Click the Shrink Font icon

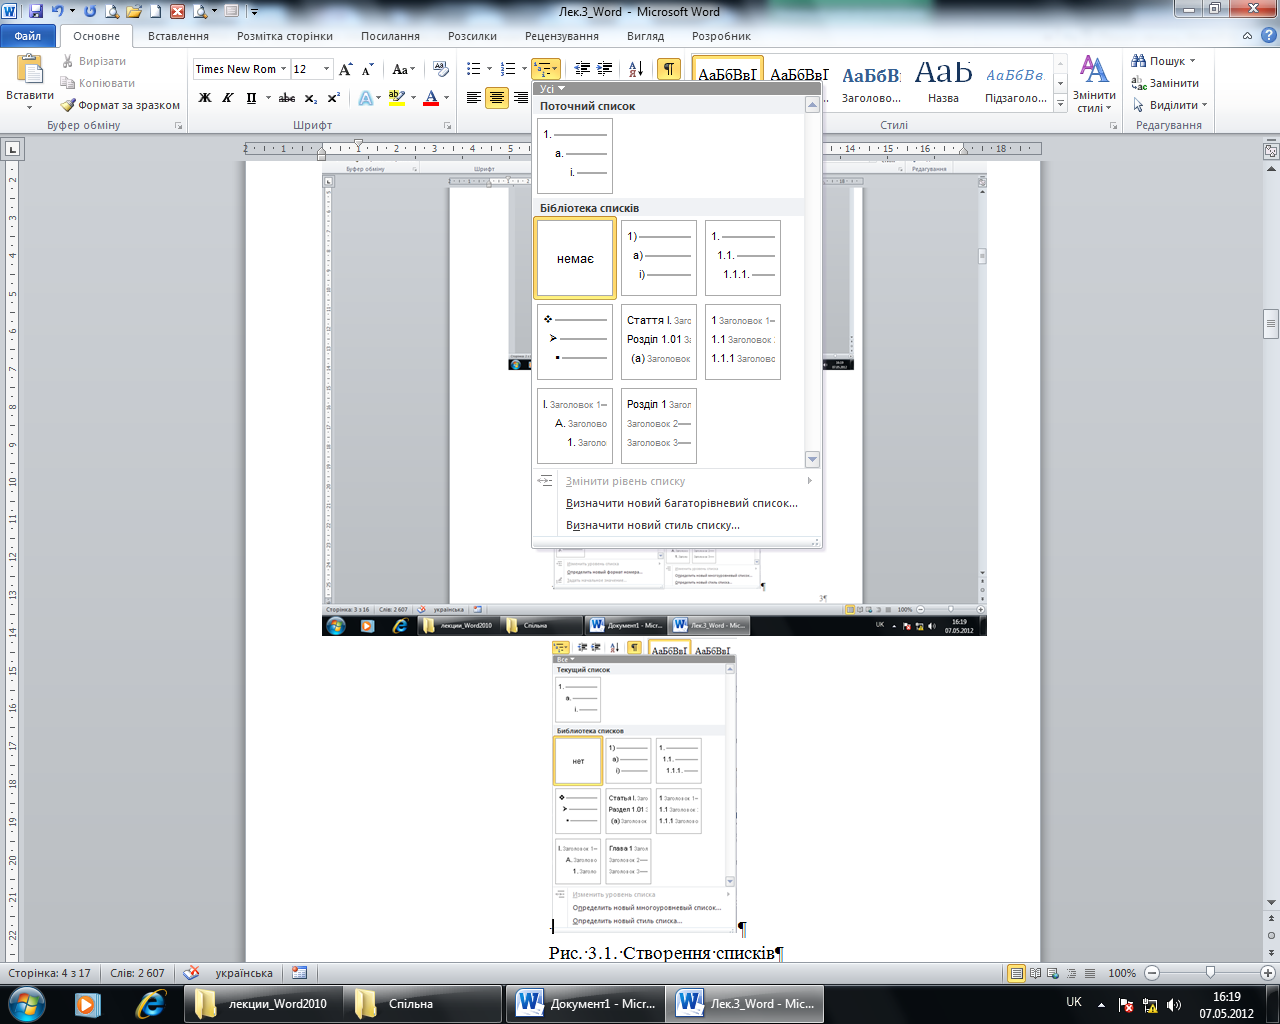click(368, 69)
